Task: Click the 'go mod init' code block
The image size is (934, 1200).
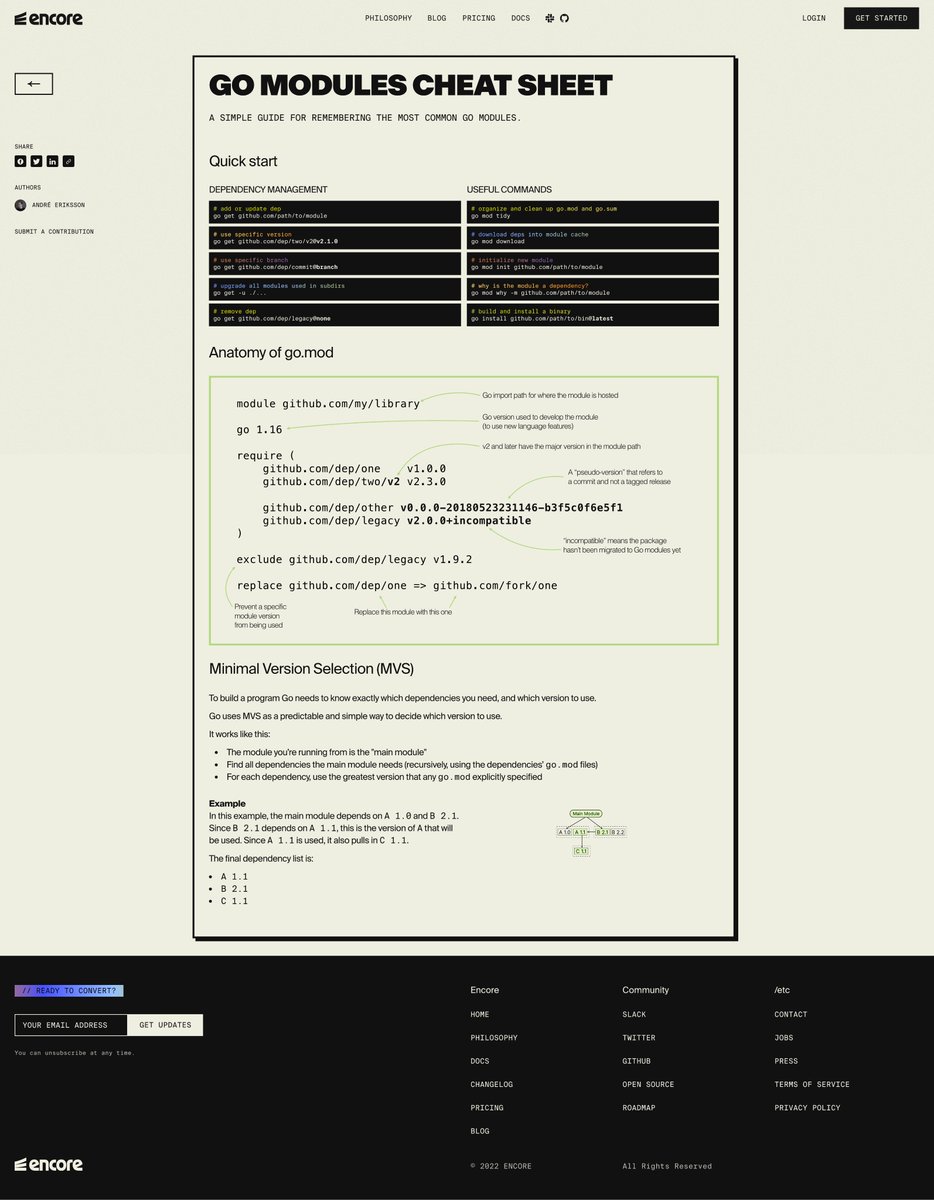Action: click(593, 264)
